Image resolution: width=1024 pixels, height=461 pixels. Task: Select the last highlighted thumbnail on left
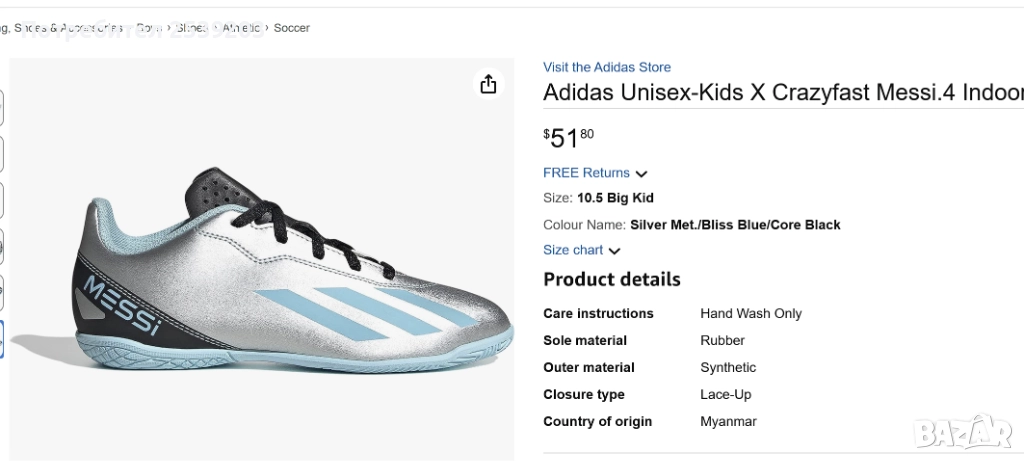pyautogui.click(x=1, y=339)
